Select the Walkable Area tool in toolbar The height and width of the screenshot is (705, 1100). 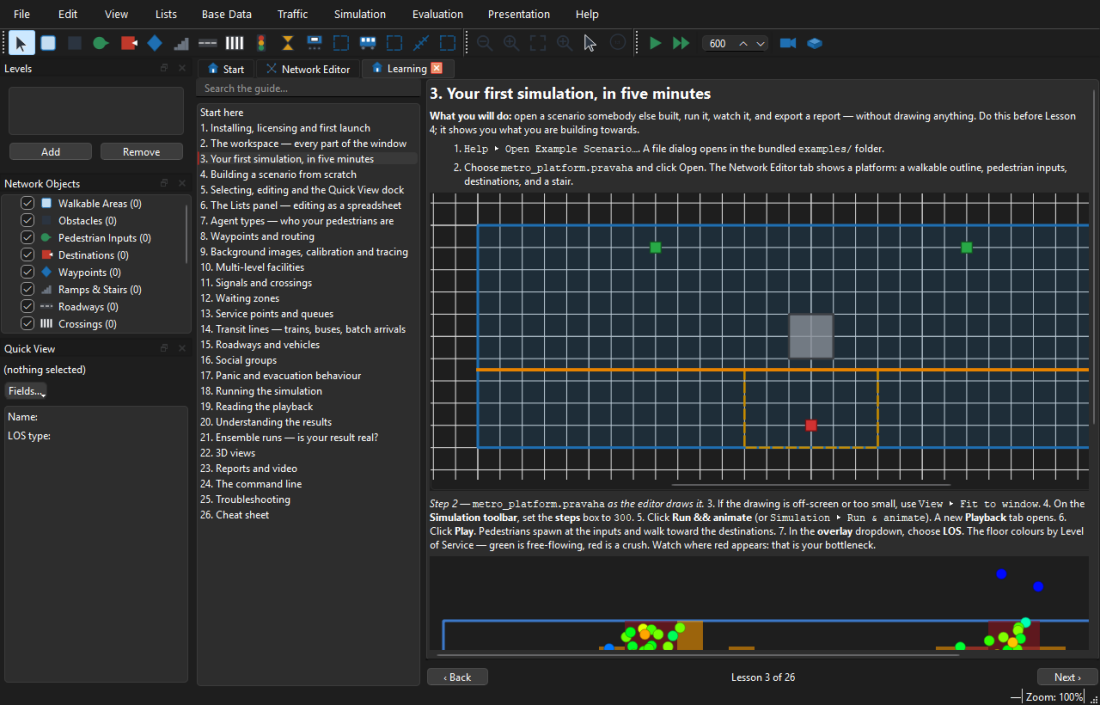click(x=48, y=43)
